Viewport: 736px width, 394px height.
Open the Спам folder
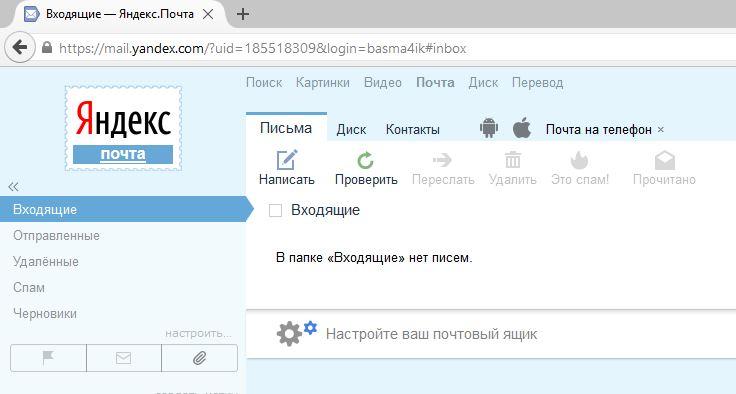pyautogui.click(x=29, y=287)
